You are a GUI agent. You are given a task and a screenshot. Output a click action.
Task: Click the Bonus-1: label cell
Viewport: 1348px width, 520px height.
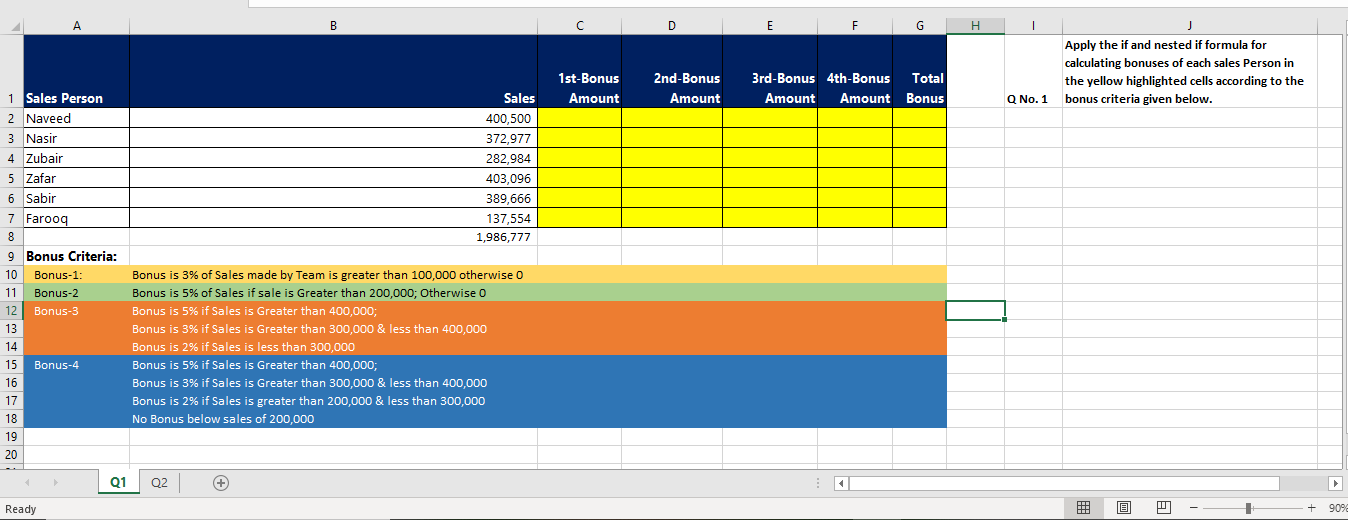coord(76,274)
